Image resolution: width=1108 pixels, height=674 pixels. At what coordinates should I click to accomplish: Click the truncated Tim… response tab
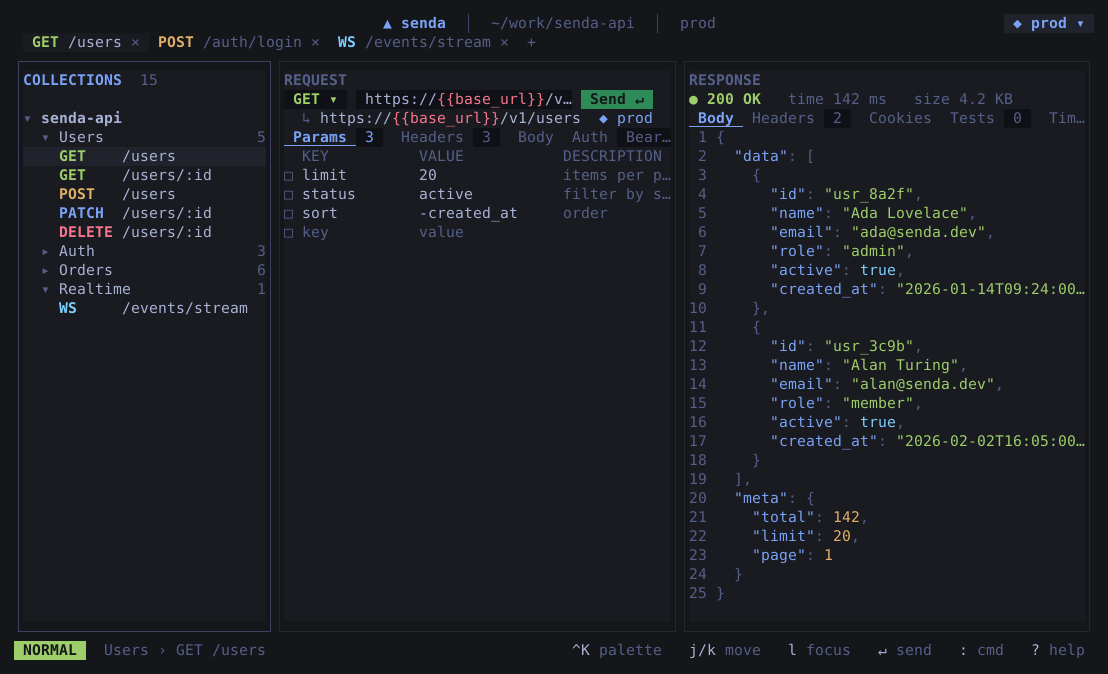pos(1066,118)
